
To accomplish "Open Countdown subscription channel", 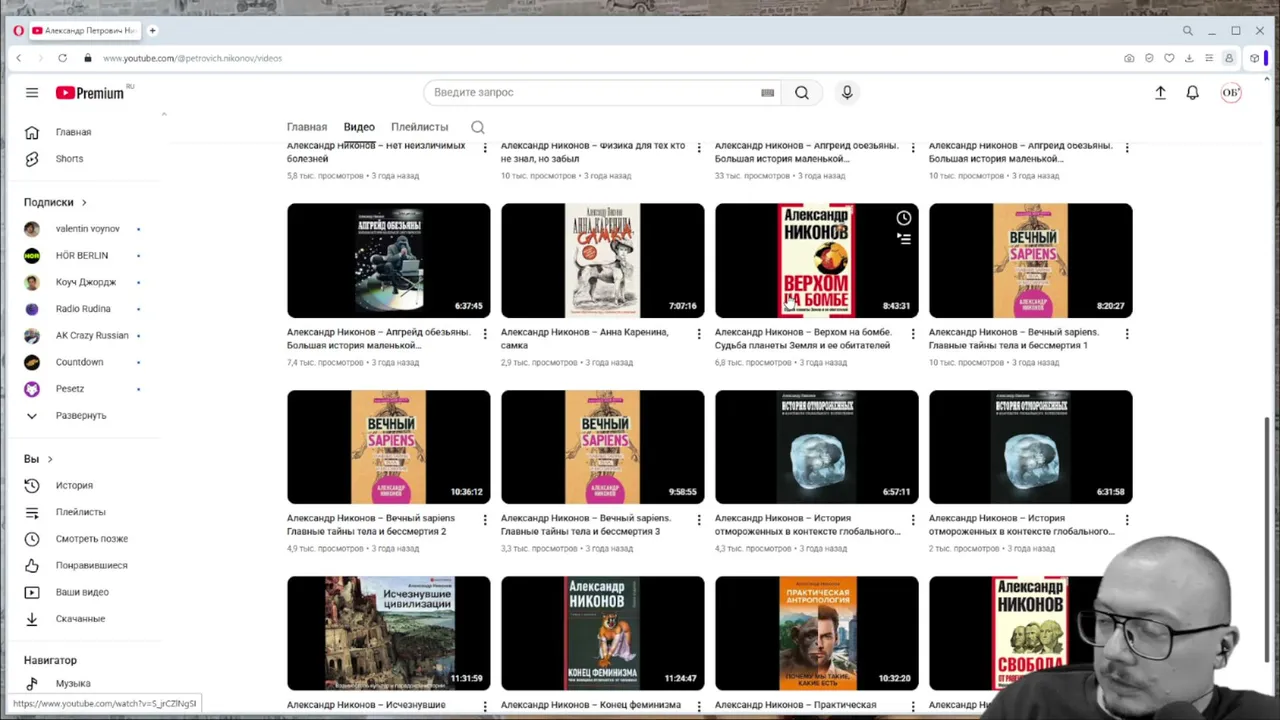I will pyautogui.click(x=79, y=362).
